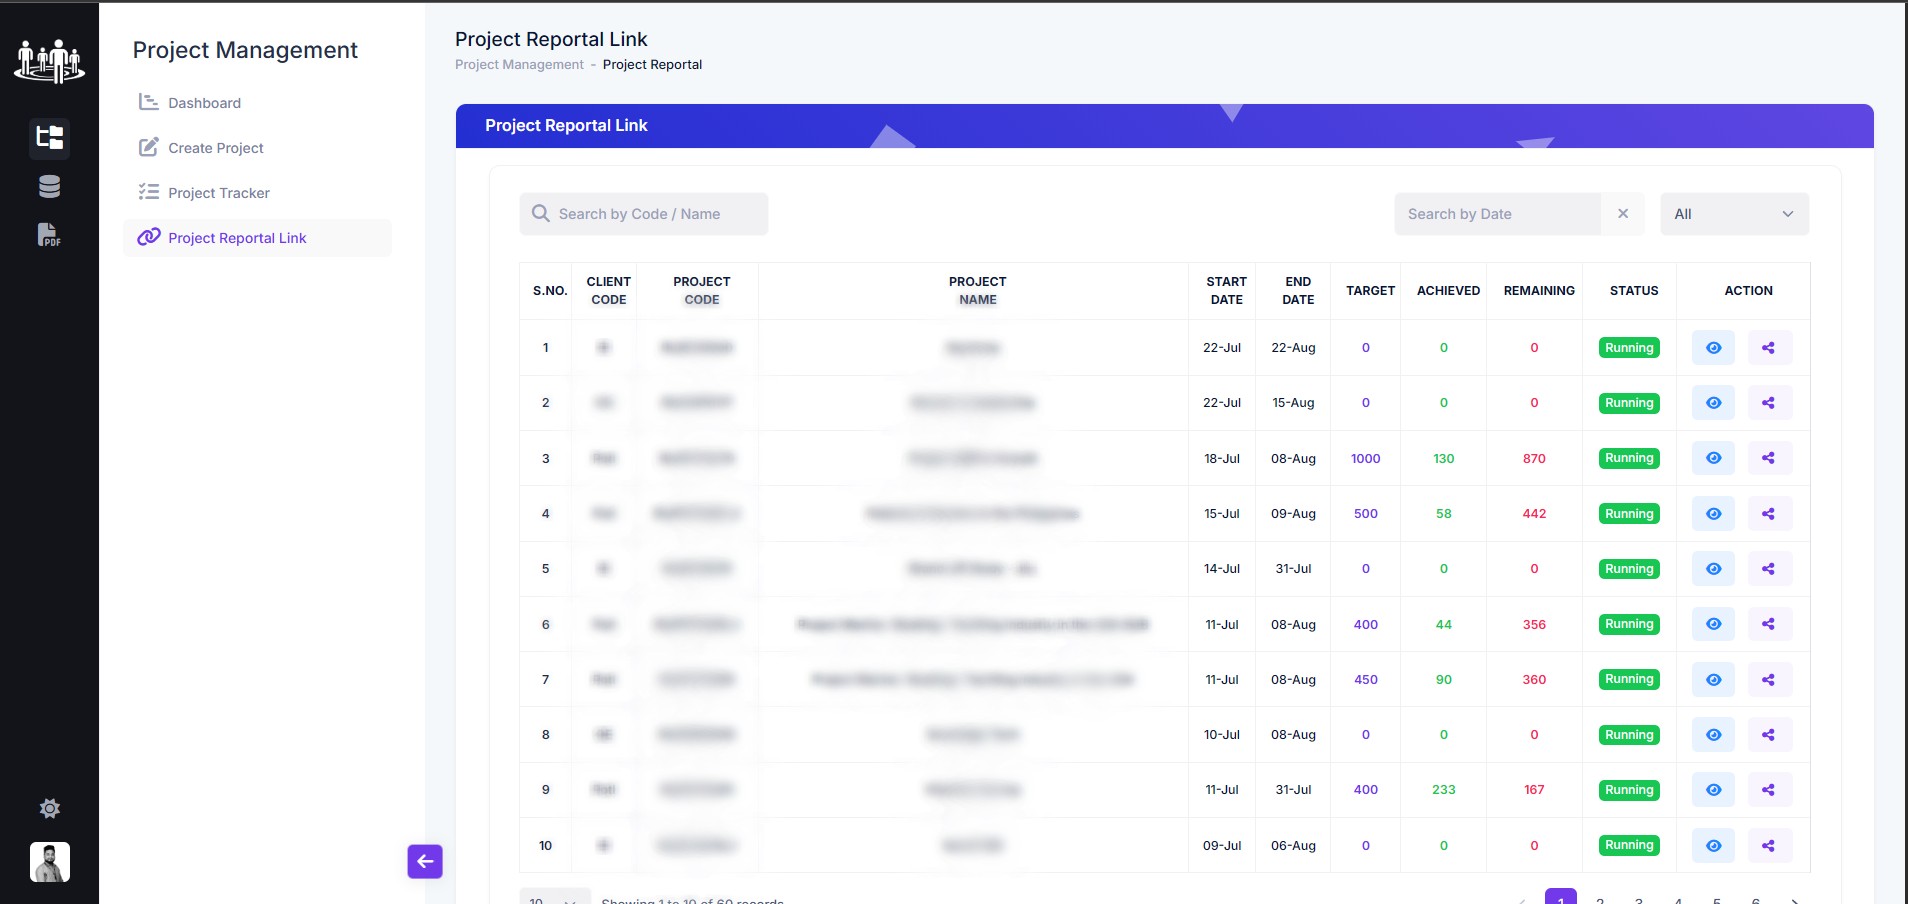Open the PDF reports icon
1908x904 pixels.
(x=49, y=235)
